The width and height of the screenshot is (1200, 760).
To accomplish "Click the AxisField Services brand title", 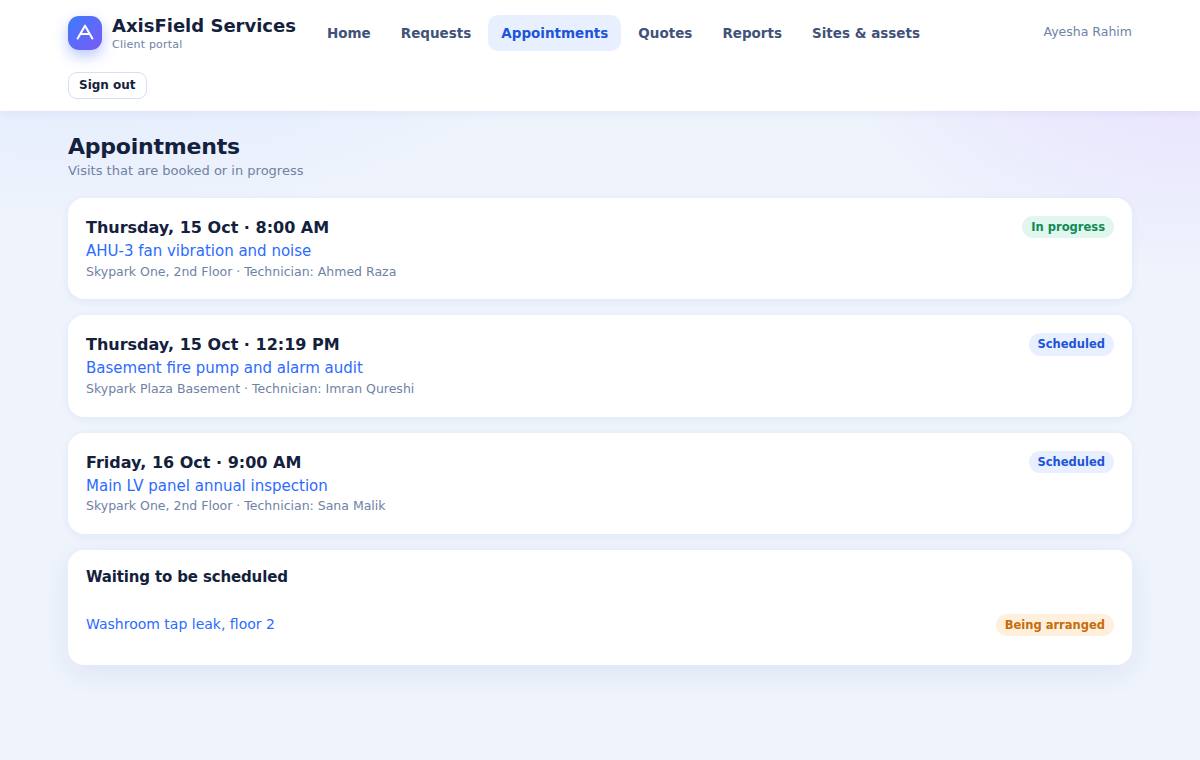I will tap(204, 26).
